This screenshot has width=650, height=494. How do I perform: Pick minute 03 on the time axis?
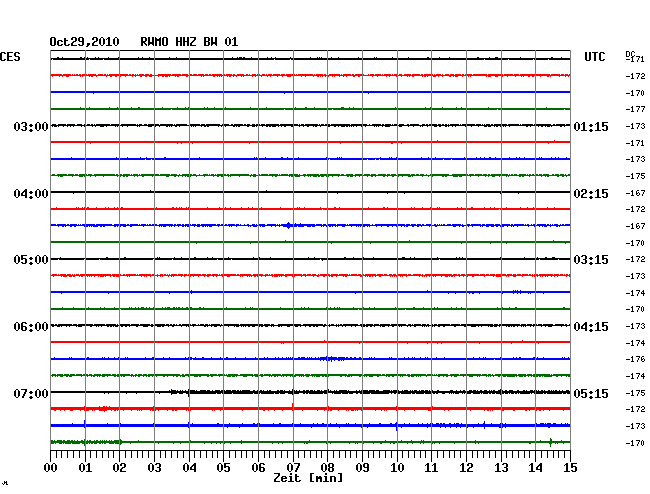click(x=154, y=467)
